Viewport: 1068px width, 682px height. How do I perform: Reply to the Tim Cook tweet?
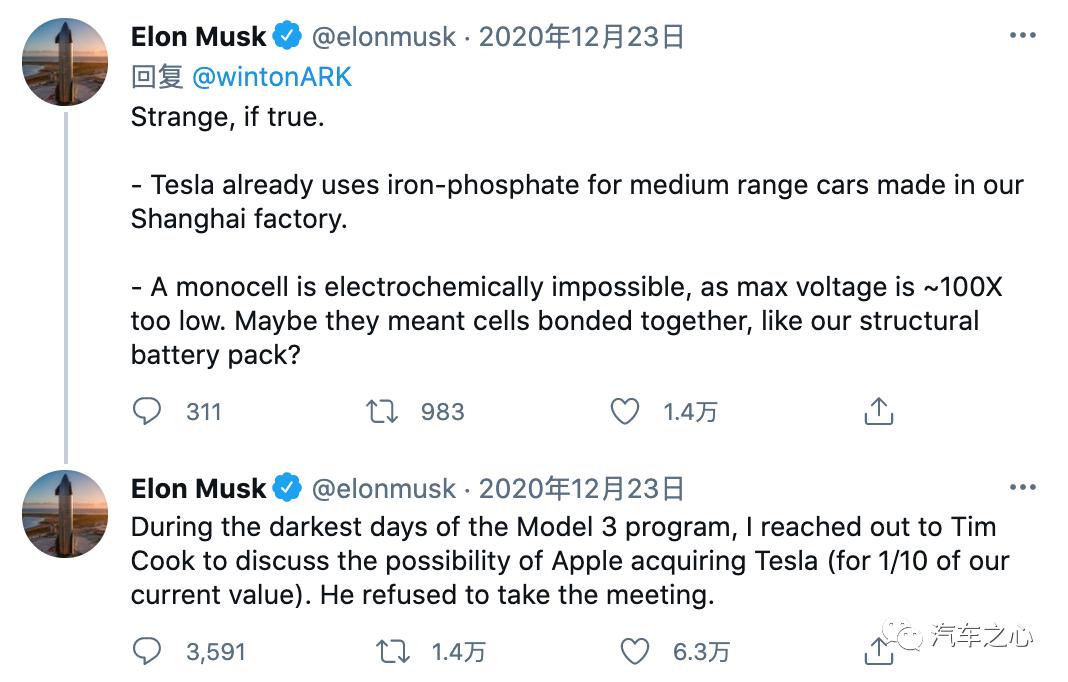coord(147,652)
